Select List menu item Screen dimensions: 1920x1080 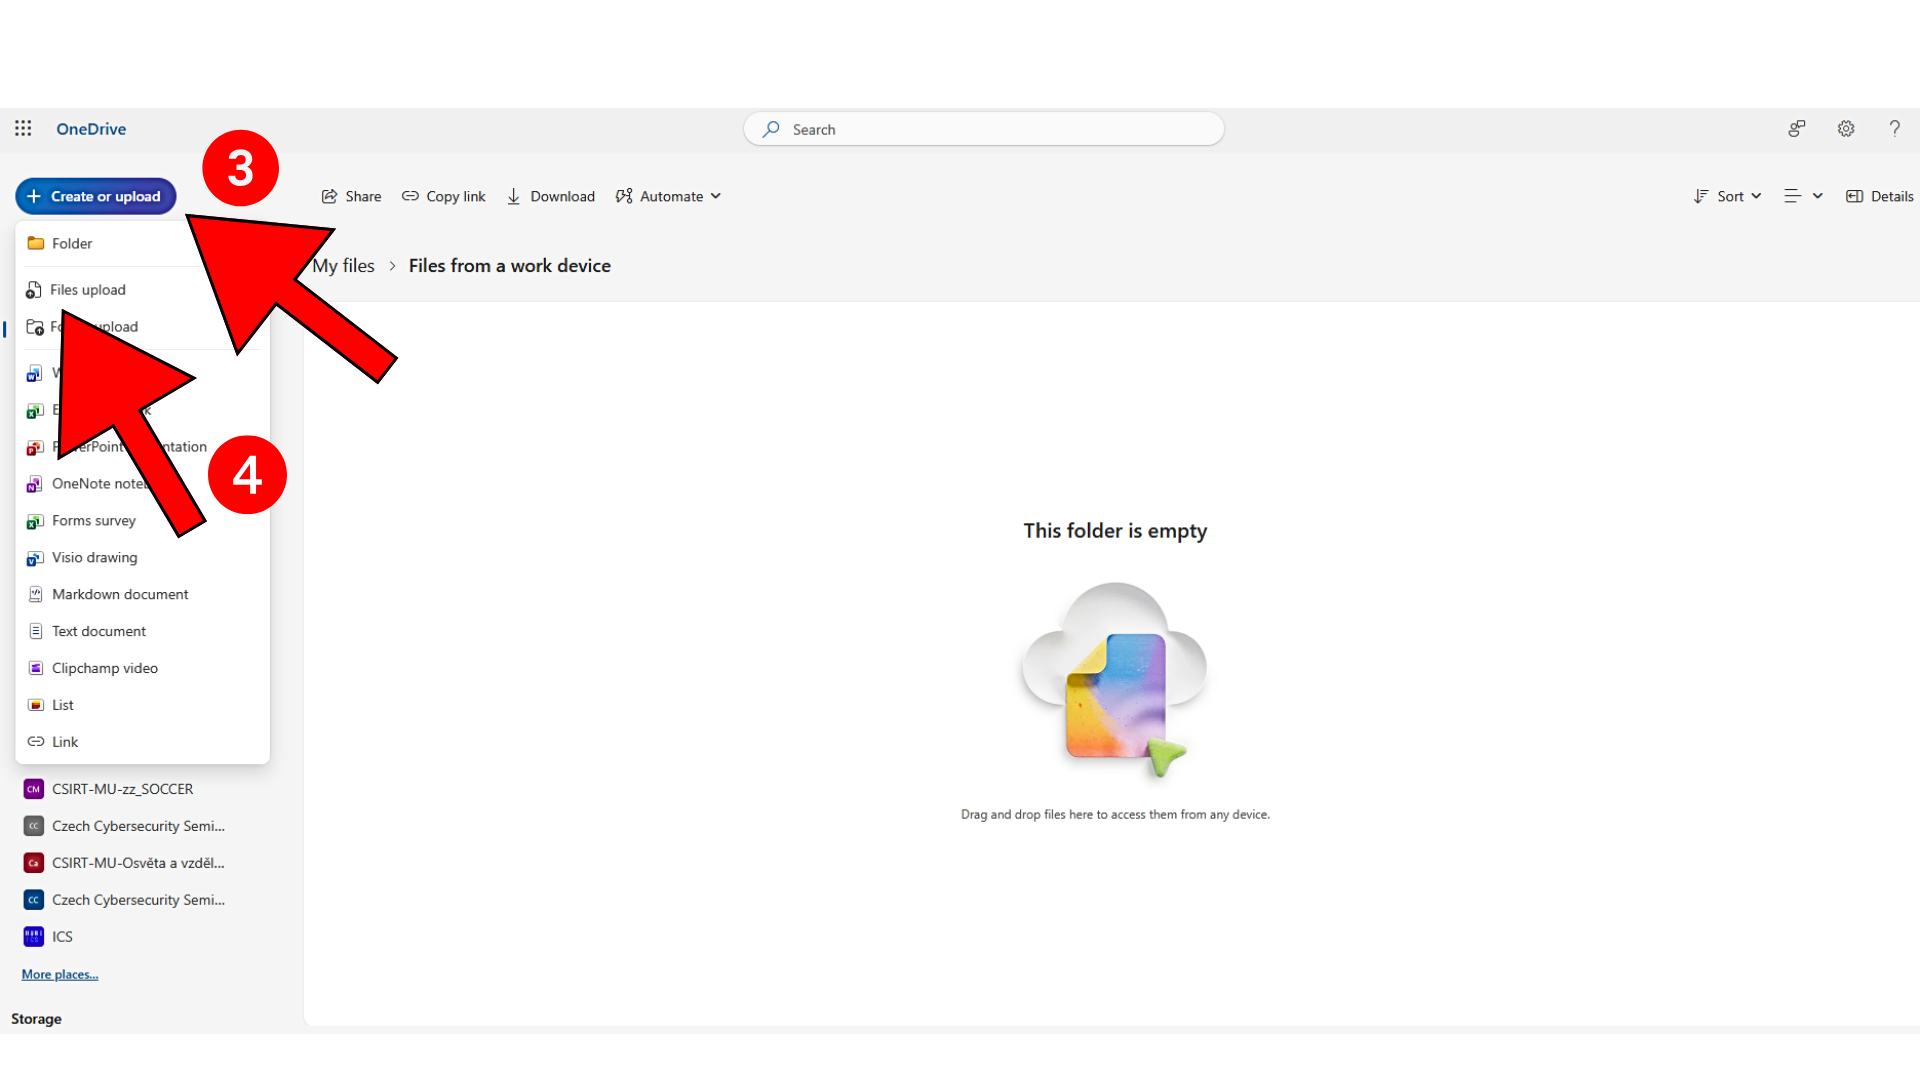[142, 706]
